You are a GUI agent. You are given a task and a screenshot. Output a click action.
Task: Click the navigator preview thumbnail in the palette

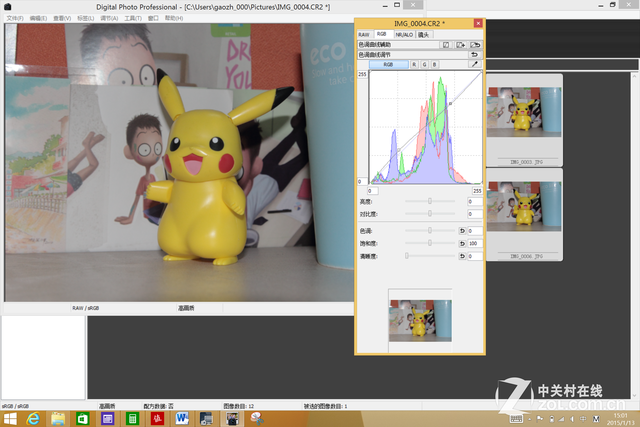420,321
